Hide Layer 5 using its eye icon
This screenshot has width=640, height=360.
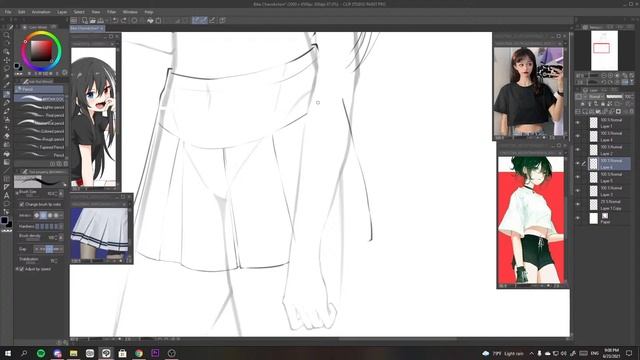tap(578, 177)
